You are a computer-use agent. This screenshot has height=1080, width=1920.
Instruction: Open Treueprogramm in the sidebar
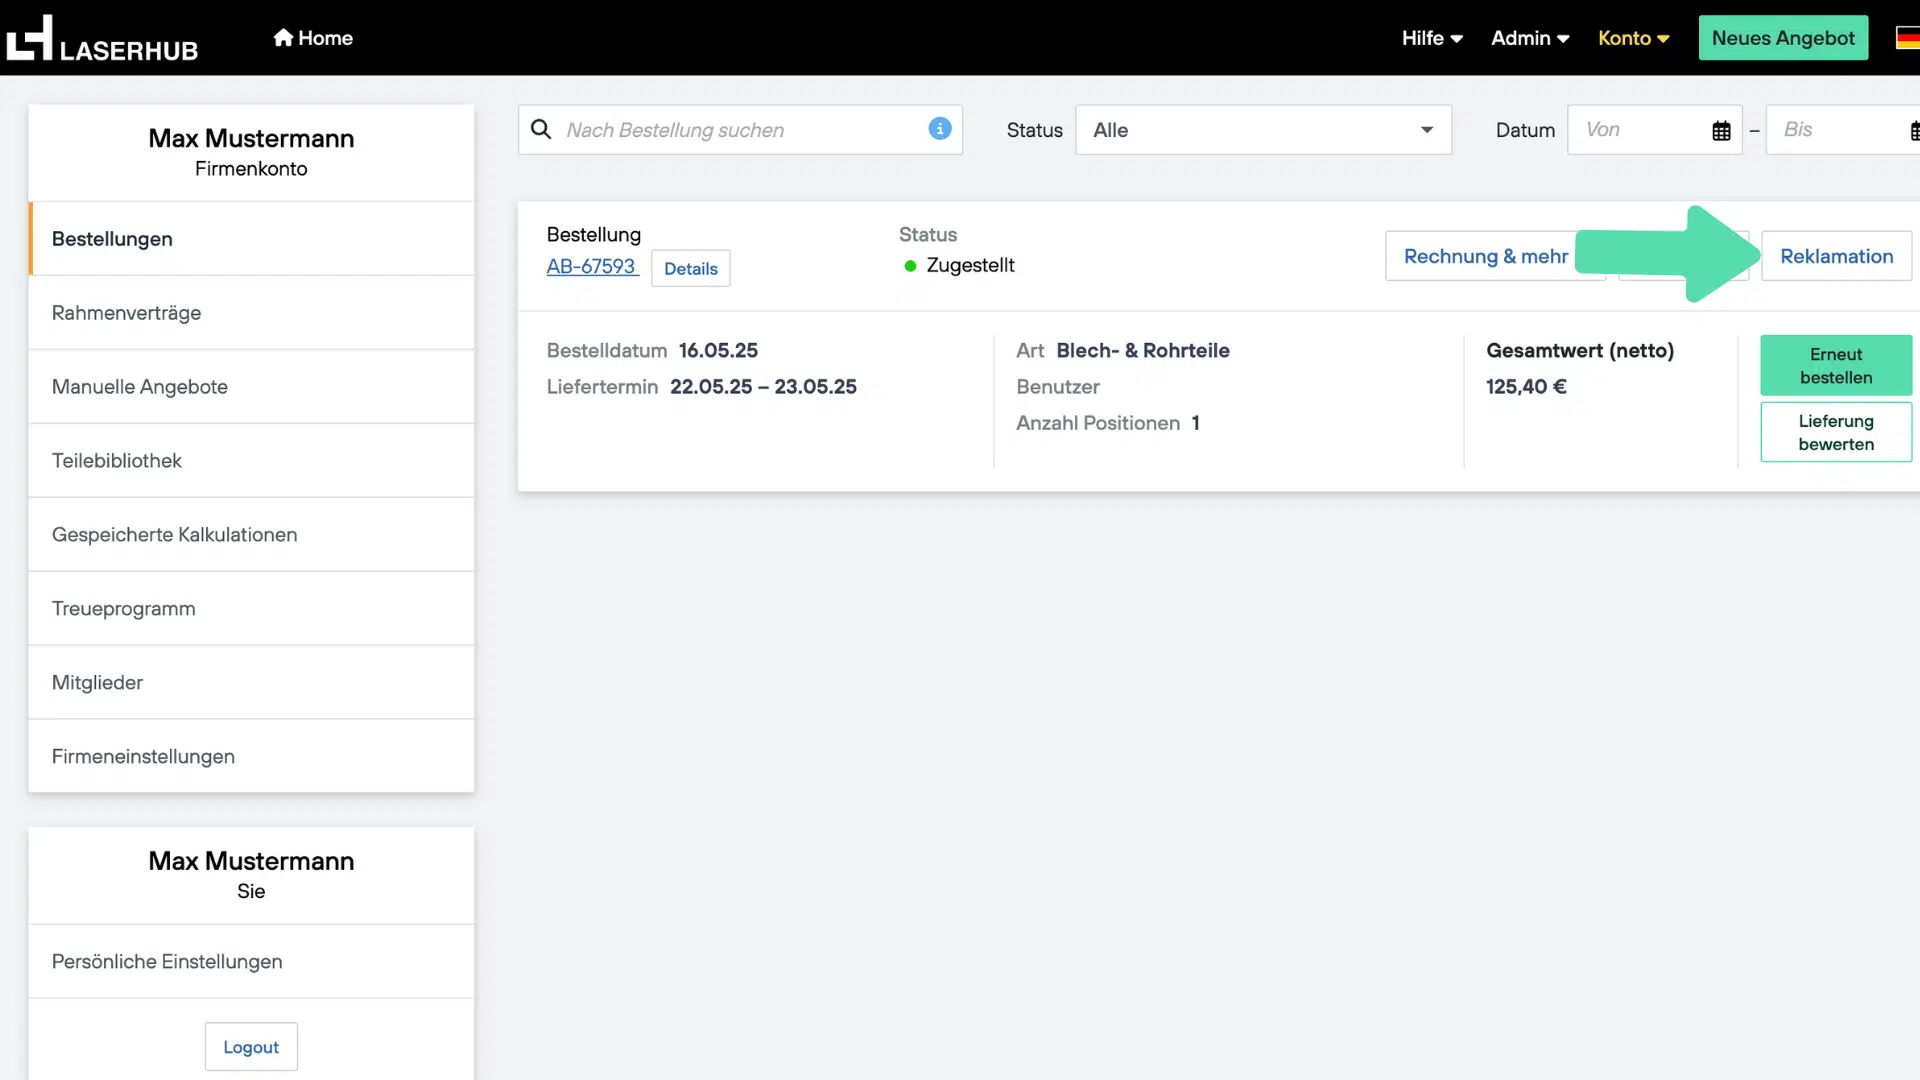point(251,609)
